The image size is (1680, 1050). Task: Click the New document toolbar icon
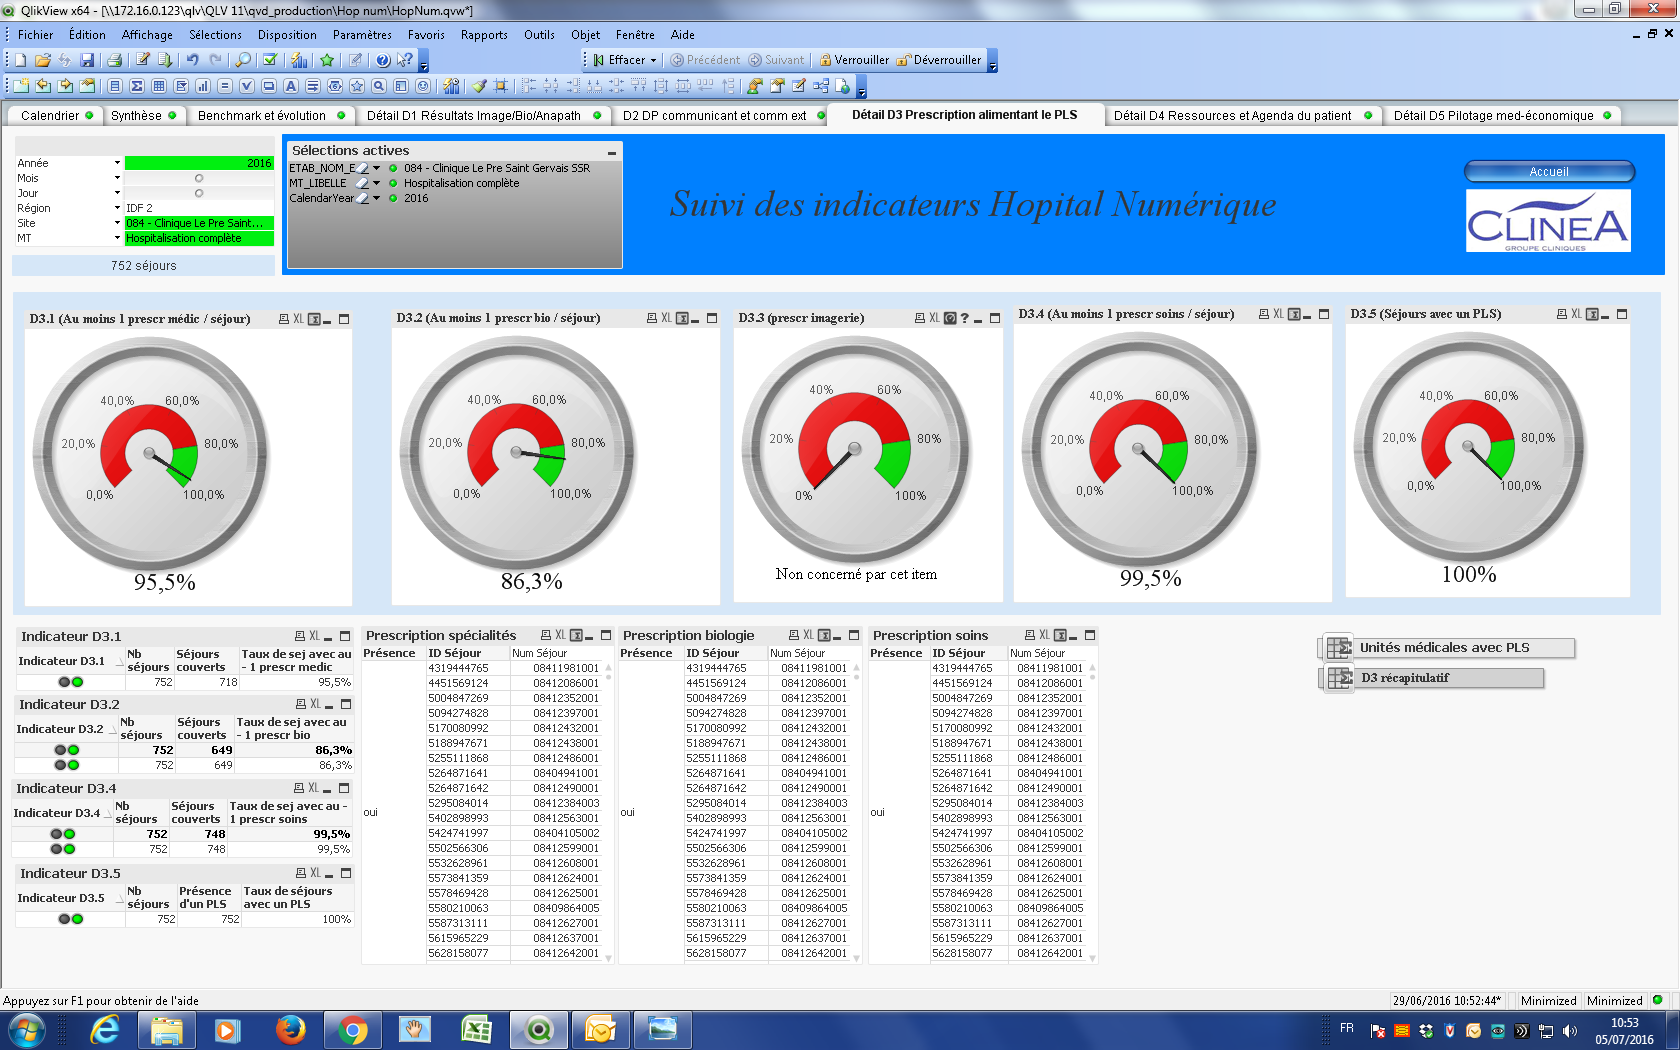point(20,60)
